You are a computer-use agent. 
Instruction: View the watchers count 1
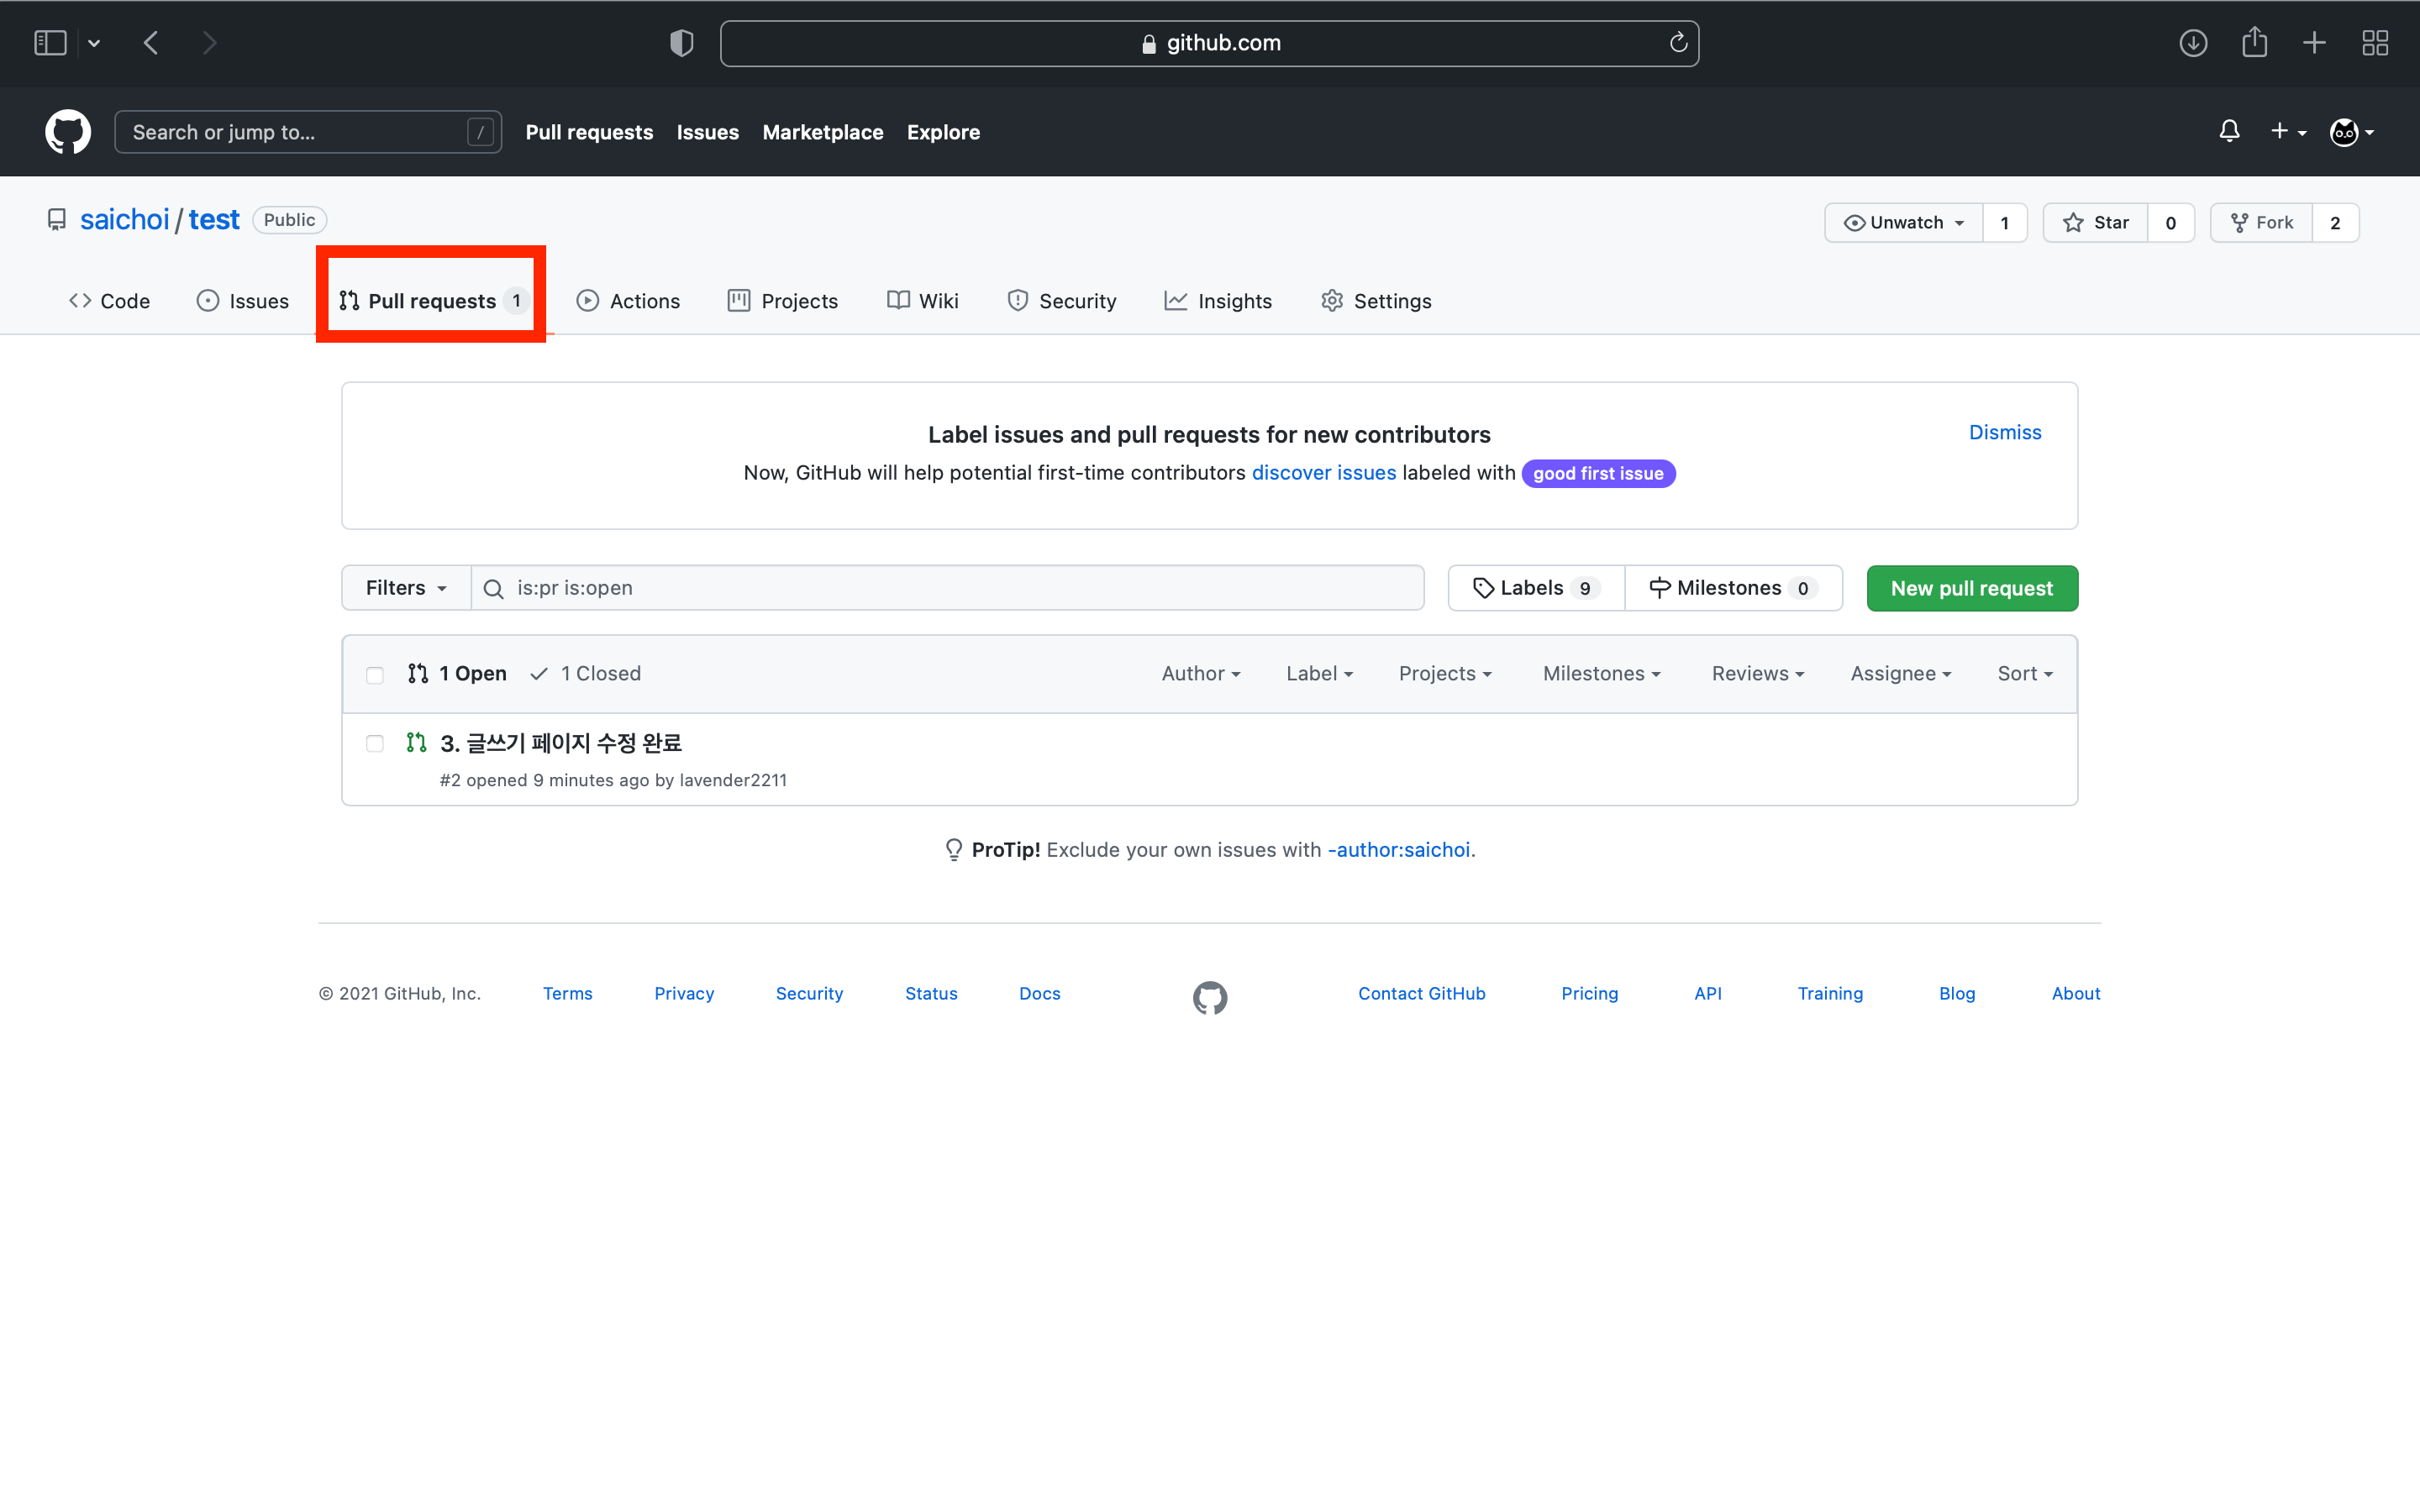coord(2004,222)
